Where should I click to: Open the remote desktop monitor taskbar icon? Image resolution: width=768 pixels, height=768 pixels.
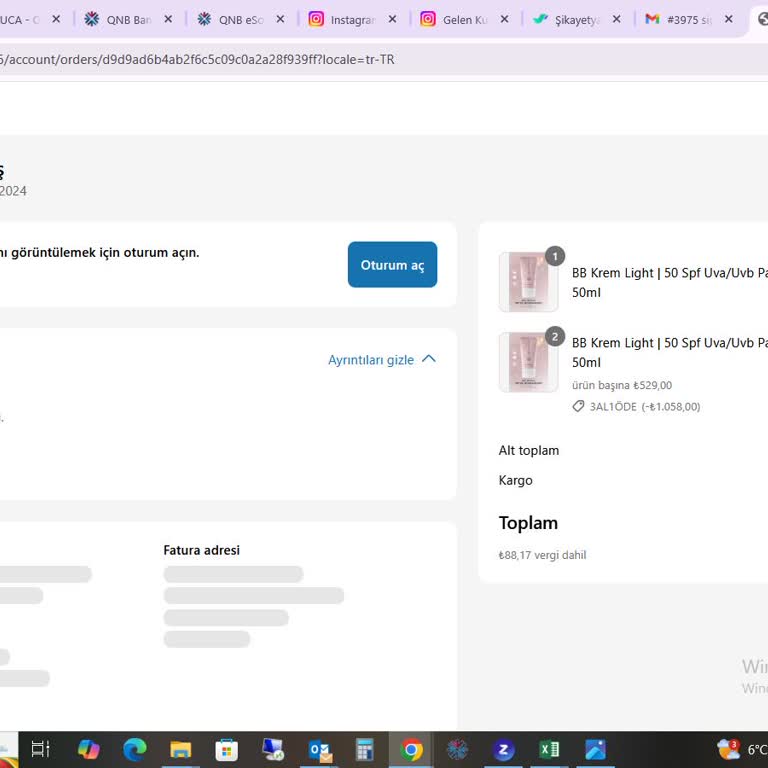(x=273, y=749)
